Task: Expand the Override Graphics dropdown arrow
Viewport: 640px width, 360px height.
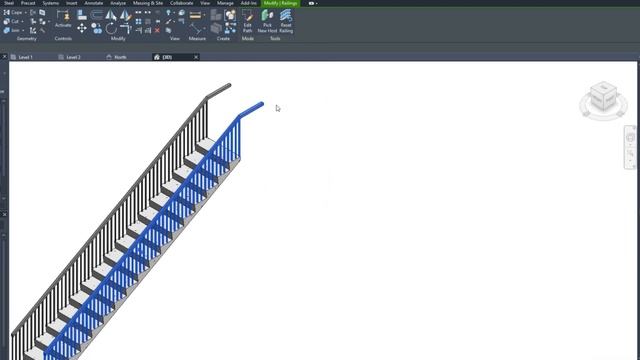Action: 174,22
